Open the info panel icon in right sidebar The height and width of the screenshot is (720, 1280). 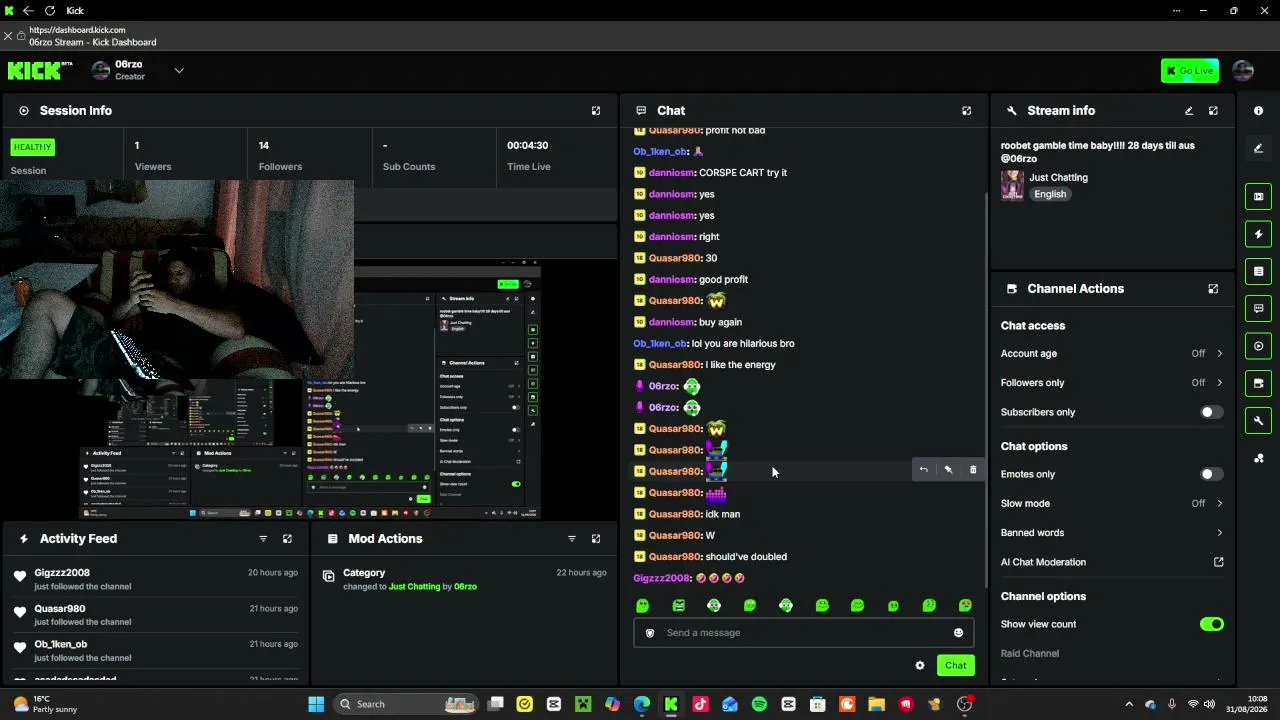(x=1258, y=111)
